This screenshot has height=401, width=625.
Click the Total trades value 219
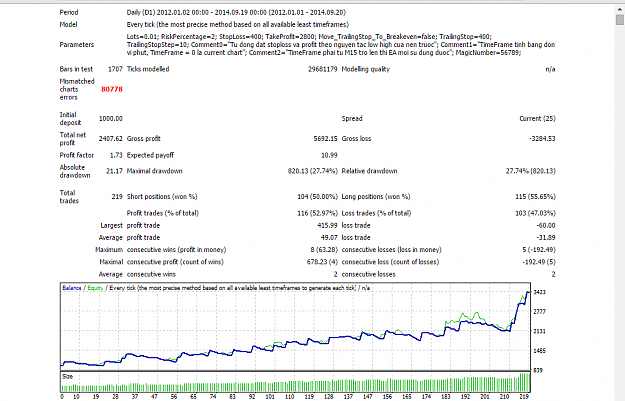tap(117, 197)
